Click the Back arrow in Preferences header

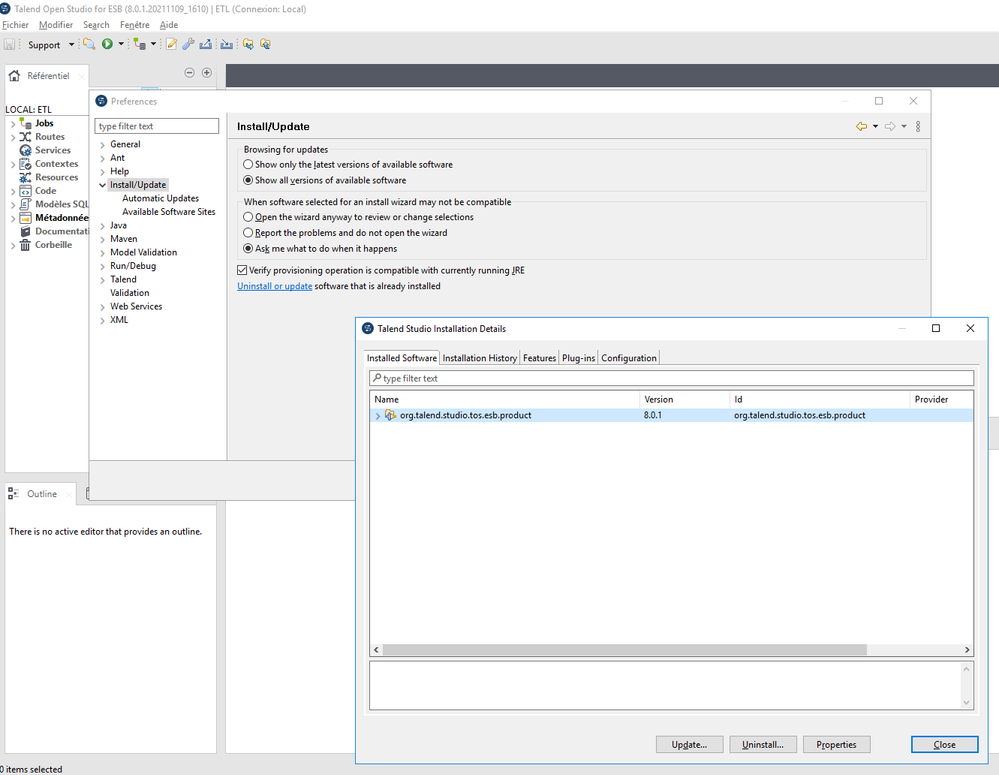tap(861, 126)
